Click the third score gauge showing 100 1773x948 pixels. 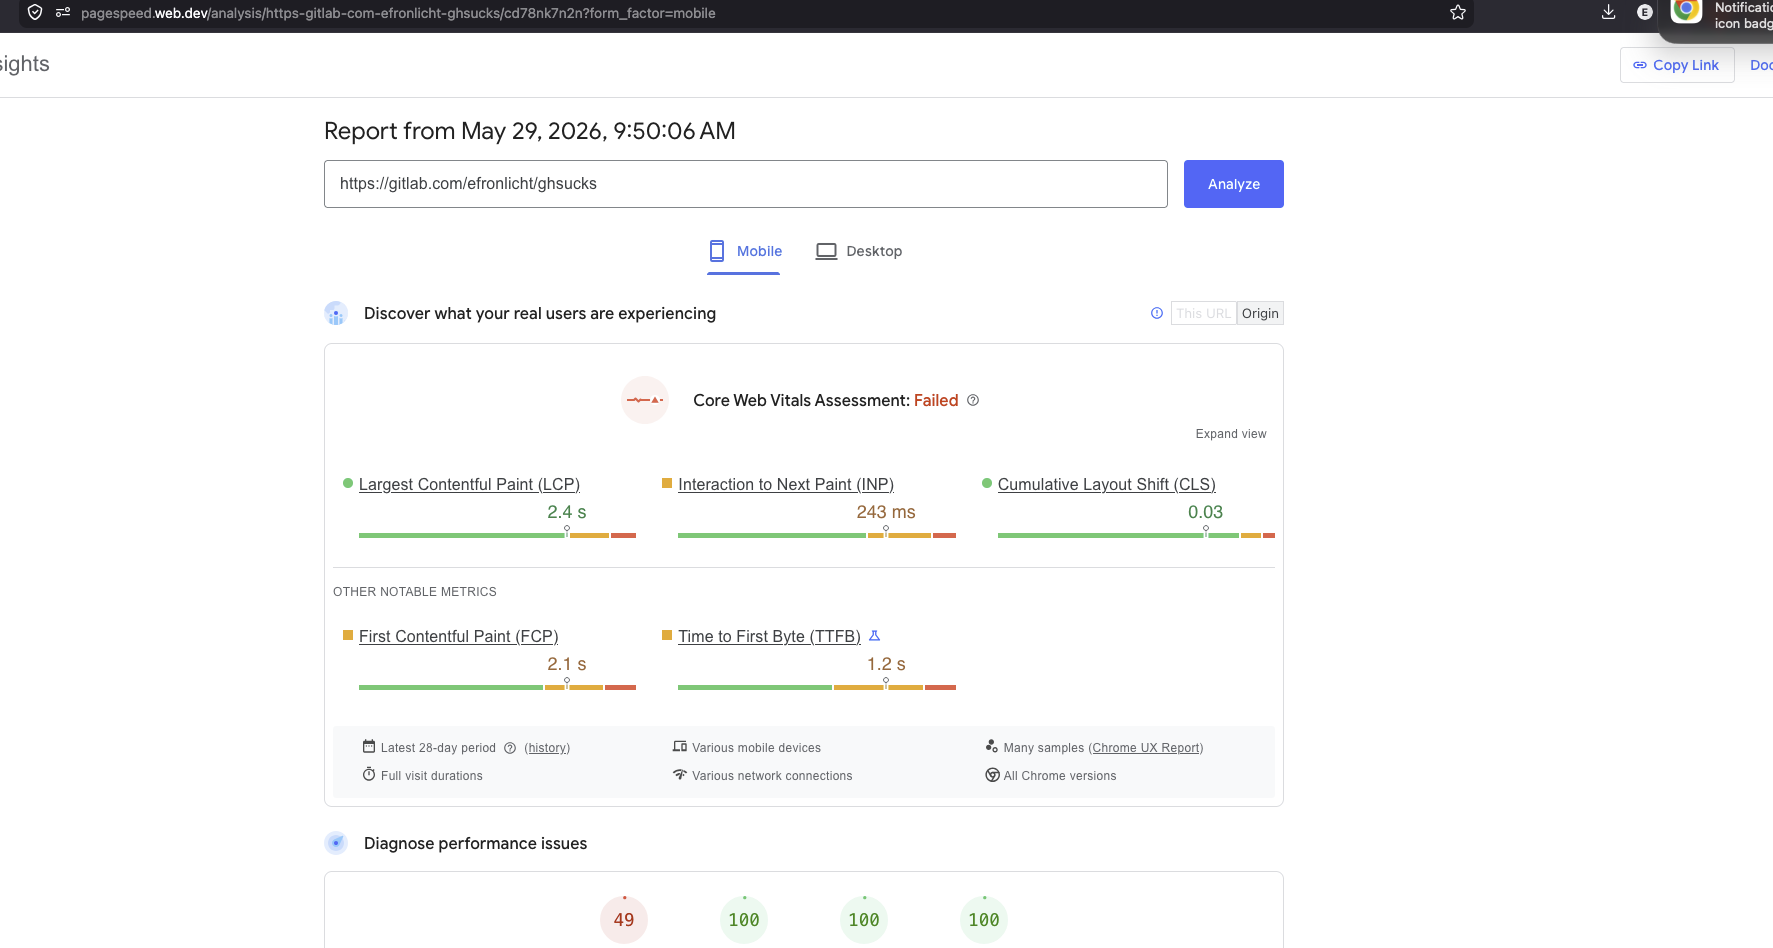(864, 920)
